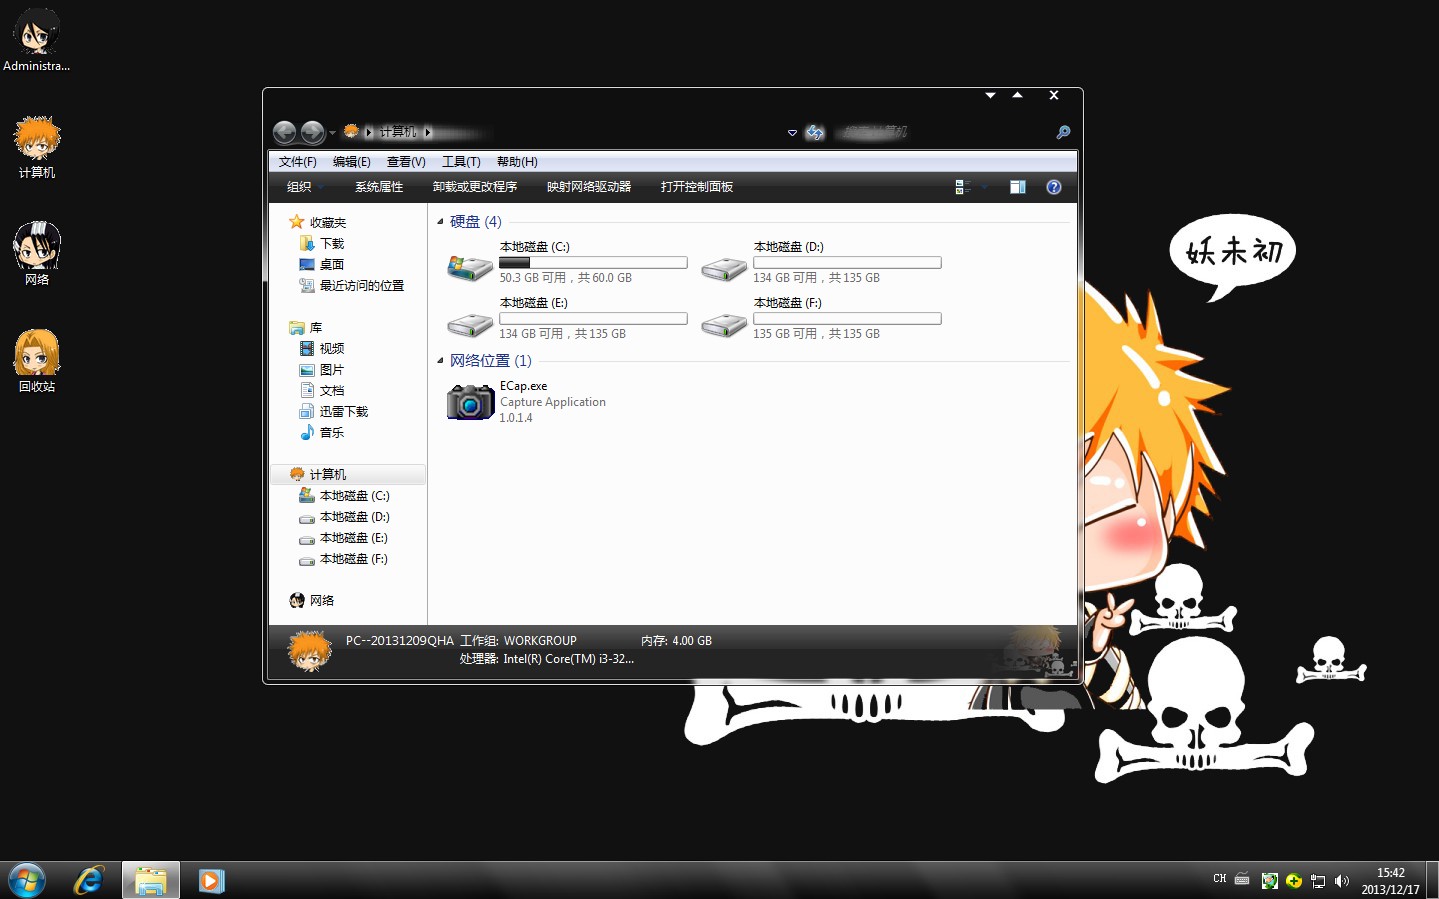Screen dimensions: 1439x899
Task: Select 本地磁盘 (D:) in the navigation tree
Action: [x=354, y=517]
